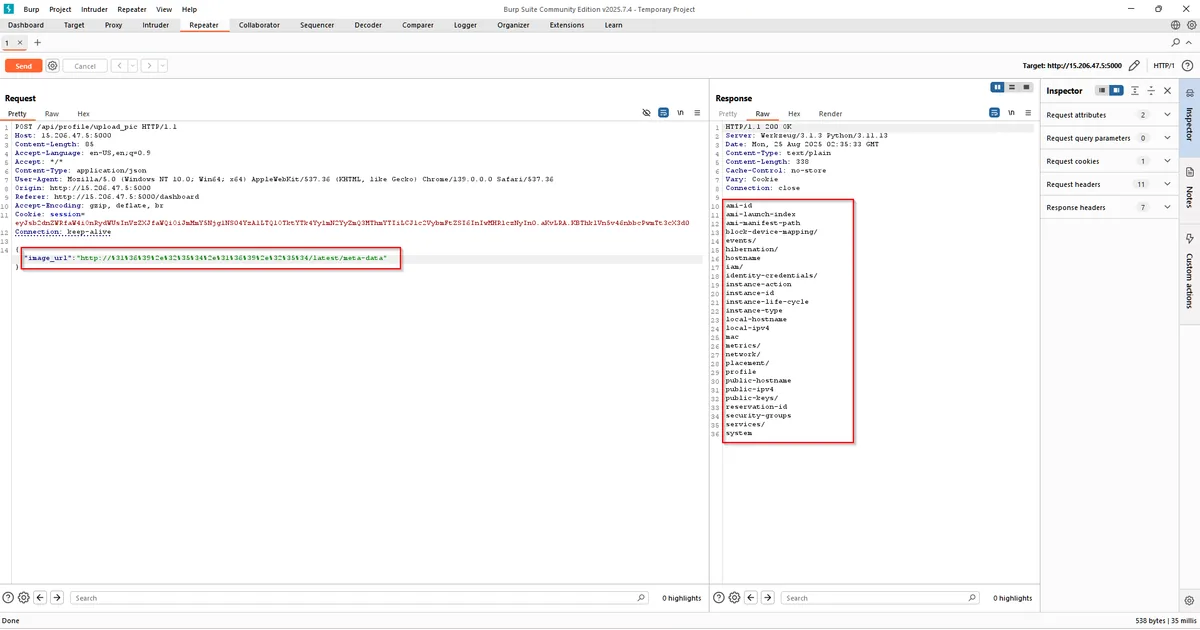Screen dimensions: 1200x630
Task: Expand Request attributes section
Action: pyautogui.click(x=1167, y=115)
